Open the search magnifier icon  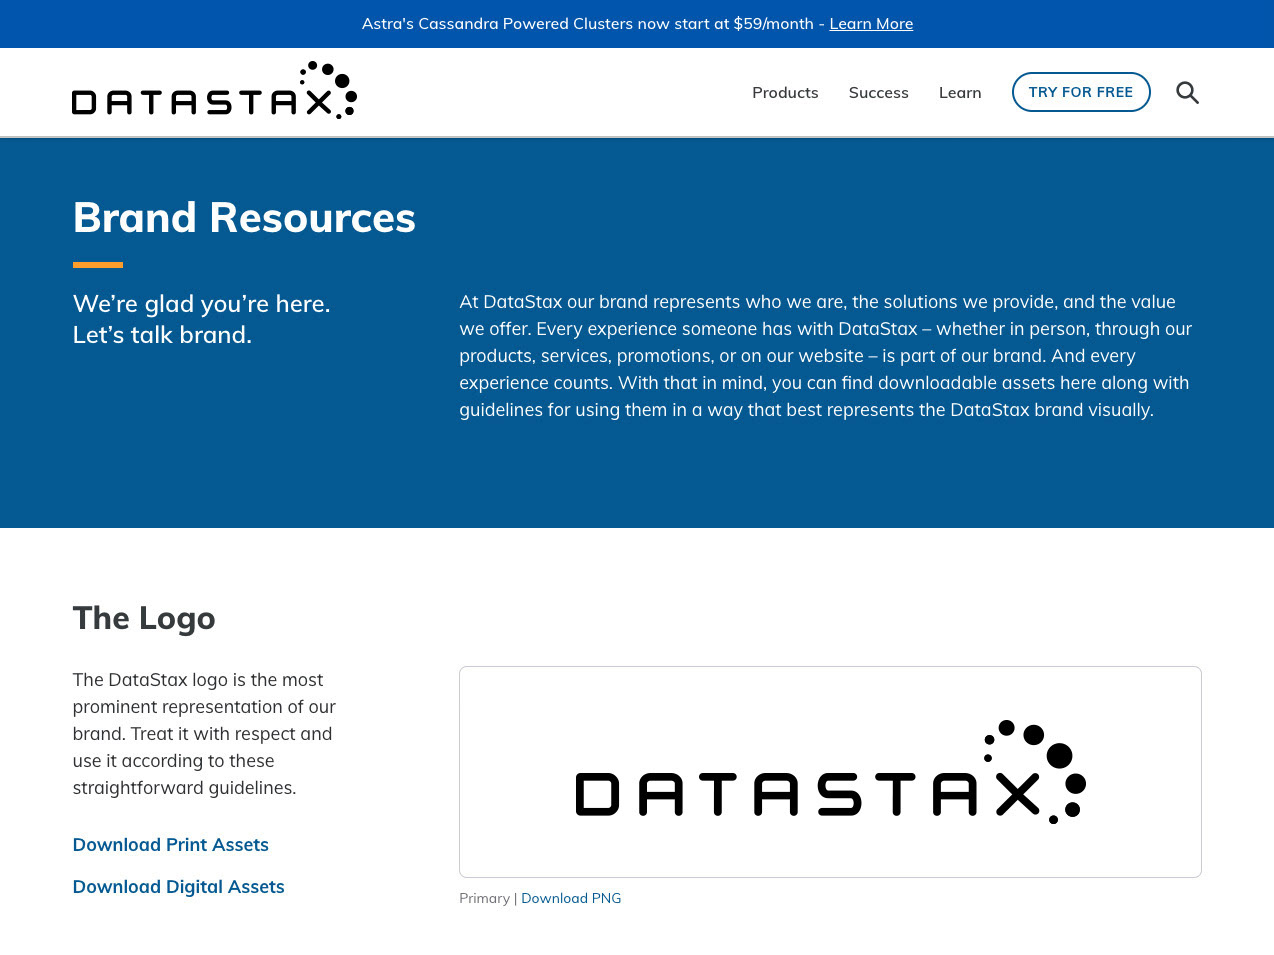click(x=1187, y=92)
